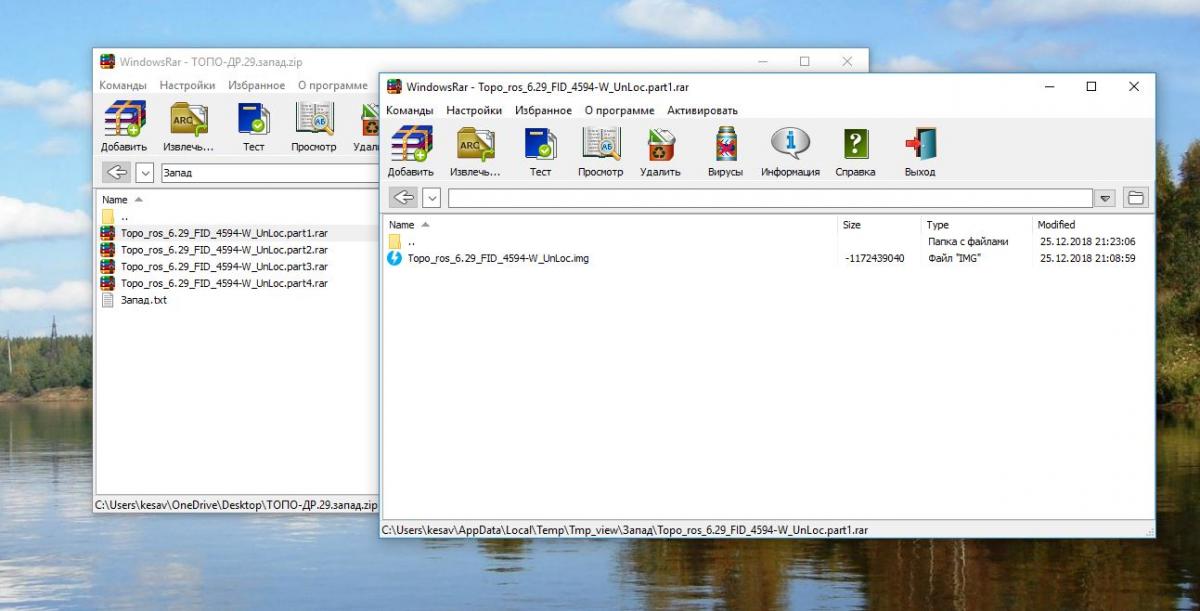This screenshot has width=1200, height=611.
Task: Click the Справка help book icon
Action: click(x=855, y=146)
